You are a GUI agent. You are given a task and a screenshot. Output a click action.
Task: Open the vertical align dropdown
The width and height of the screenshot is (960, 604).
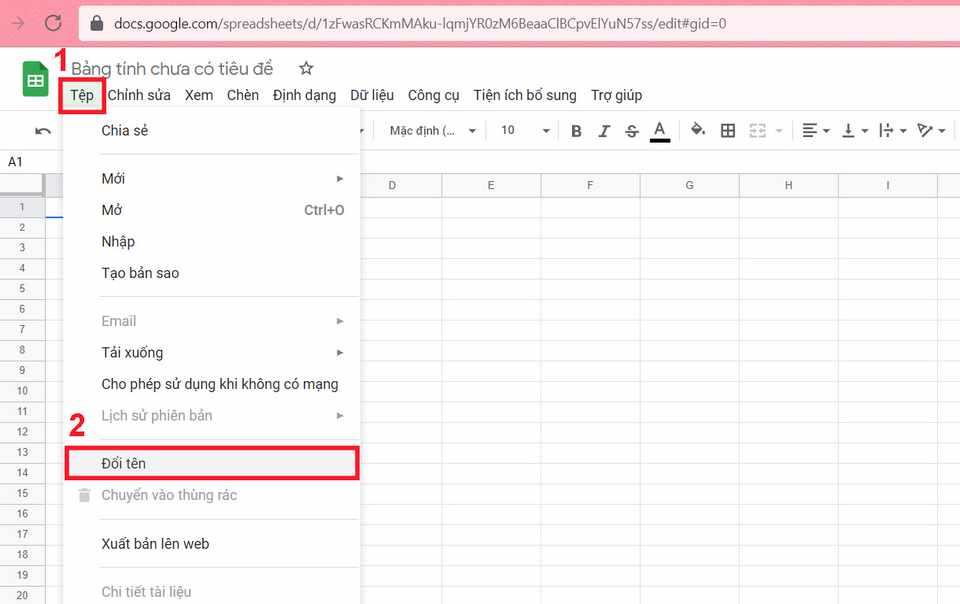854,131
